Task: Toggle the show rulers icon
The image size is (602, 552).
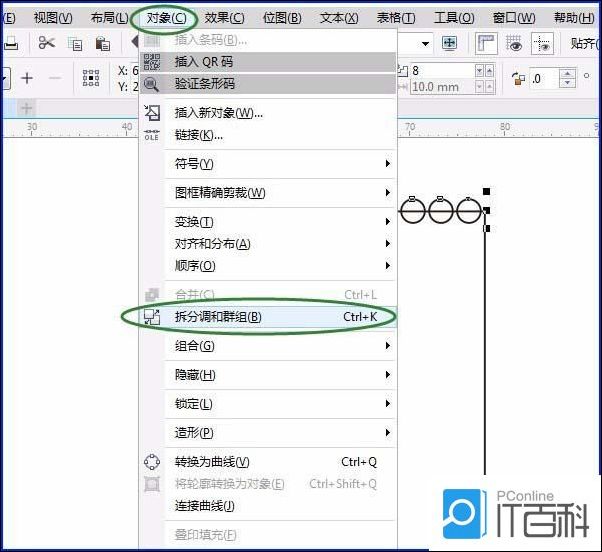Action: coord(486,43)
